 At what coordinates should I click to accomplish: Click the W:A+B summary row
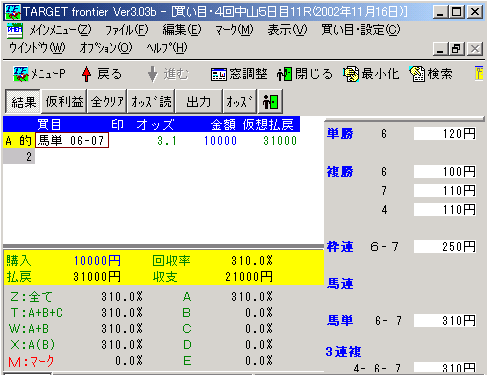(x=76, y=329)
